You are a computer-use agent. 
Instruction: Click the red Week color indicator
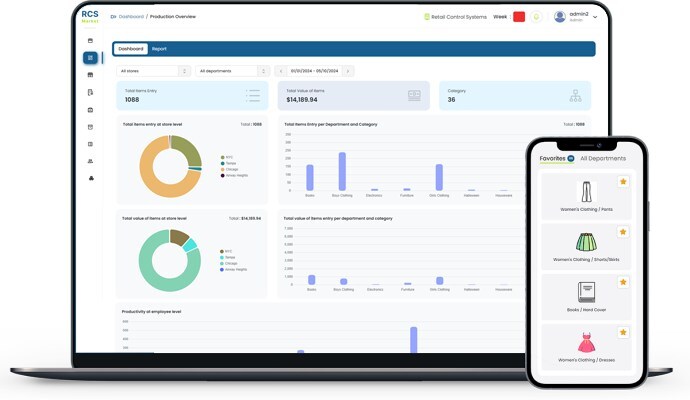point(519,17)
